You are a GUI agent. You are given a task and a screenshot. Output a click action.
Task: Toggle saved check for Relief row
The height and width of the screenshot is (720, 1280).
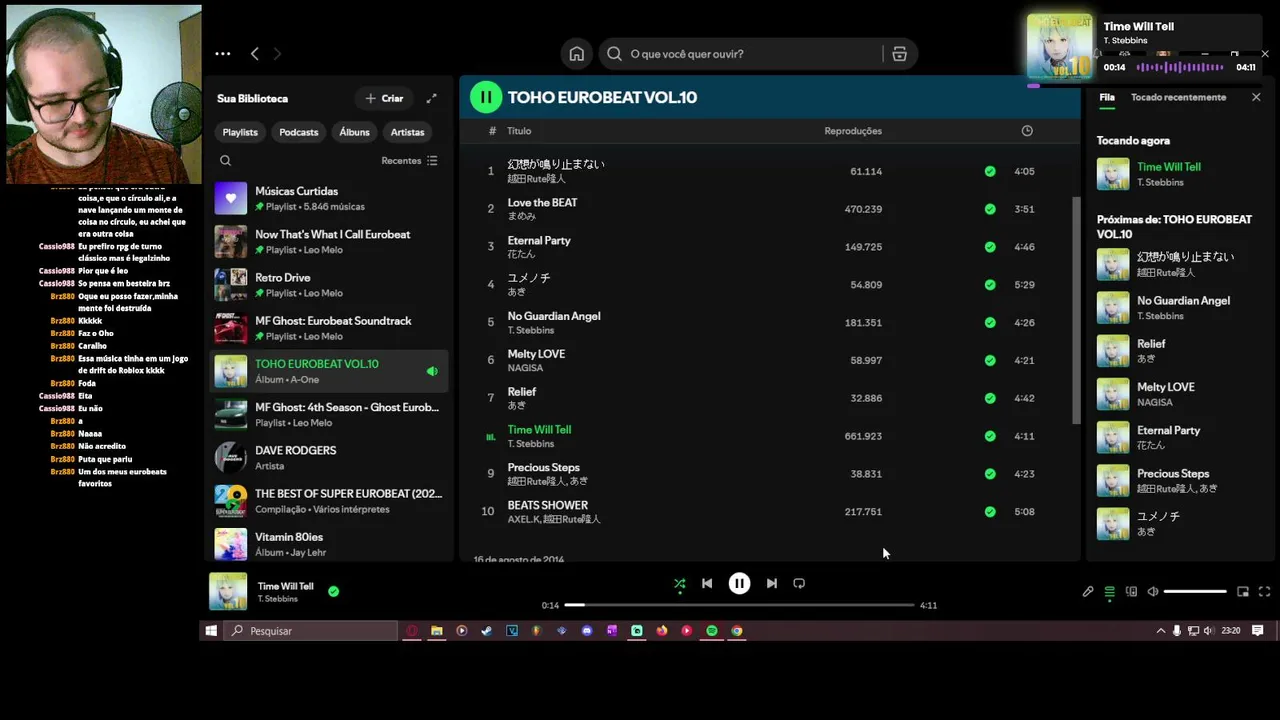[990, 398]
